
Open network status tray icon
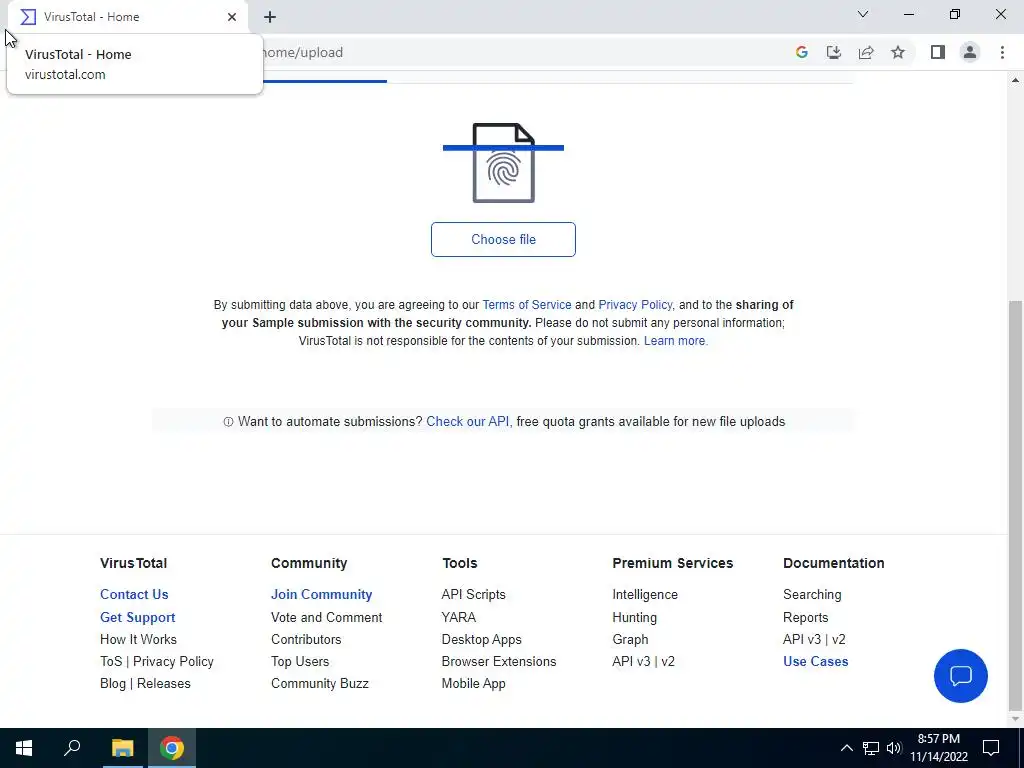[x=871, y=748]
